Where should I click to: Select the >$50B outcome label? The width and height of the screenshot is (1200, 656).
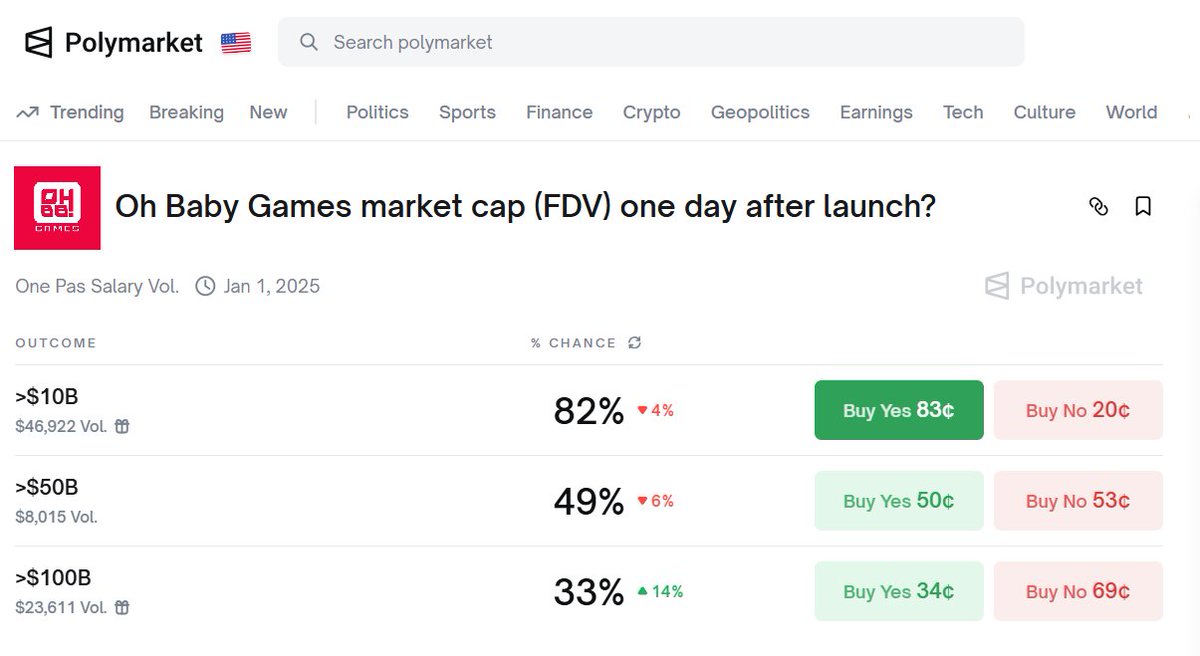click(47, 487)
